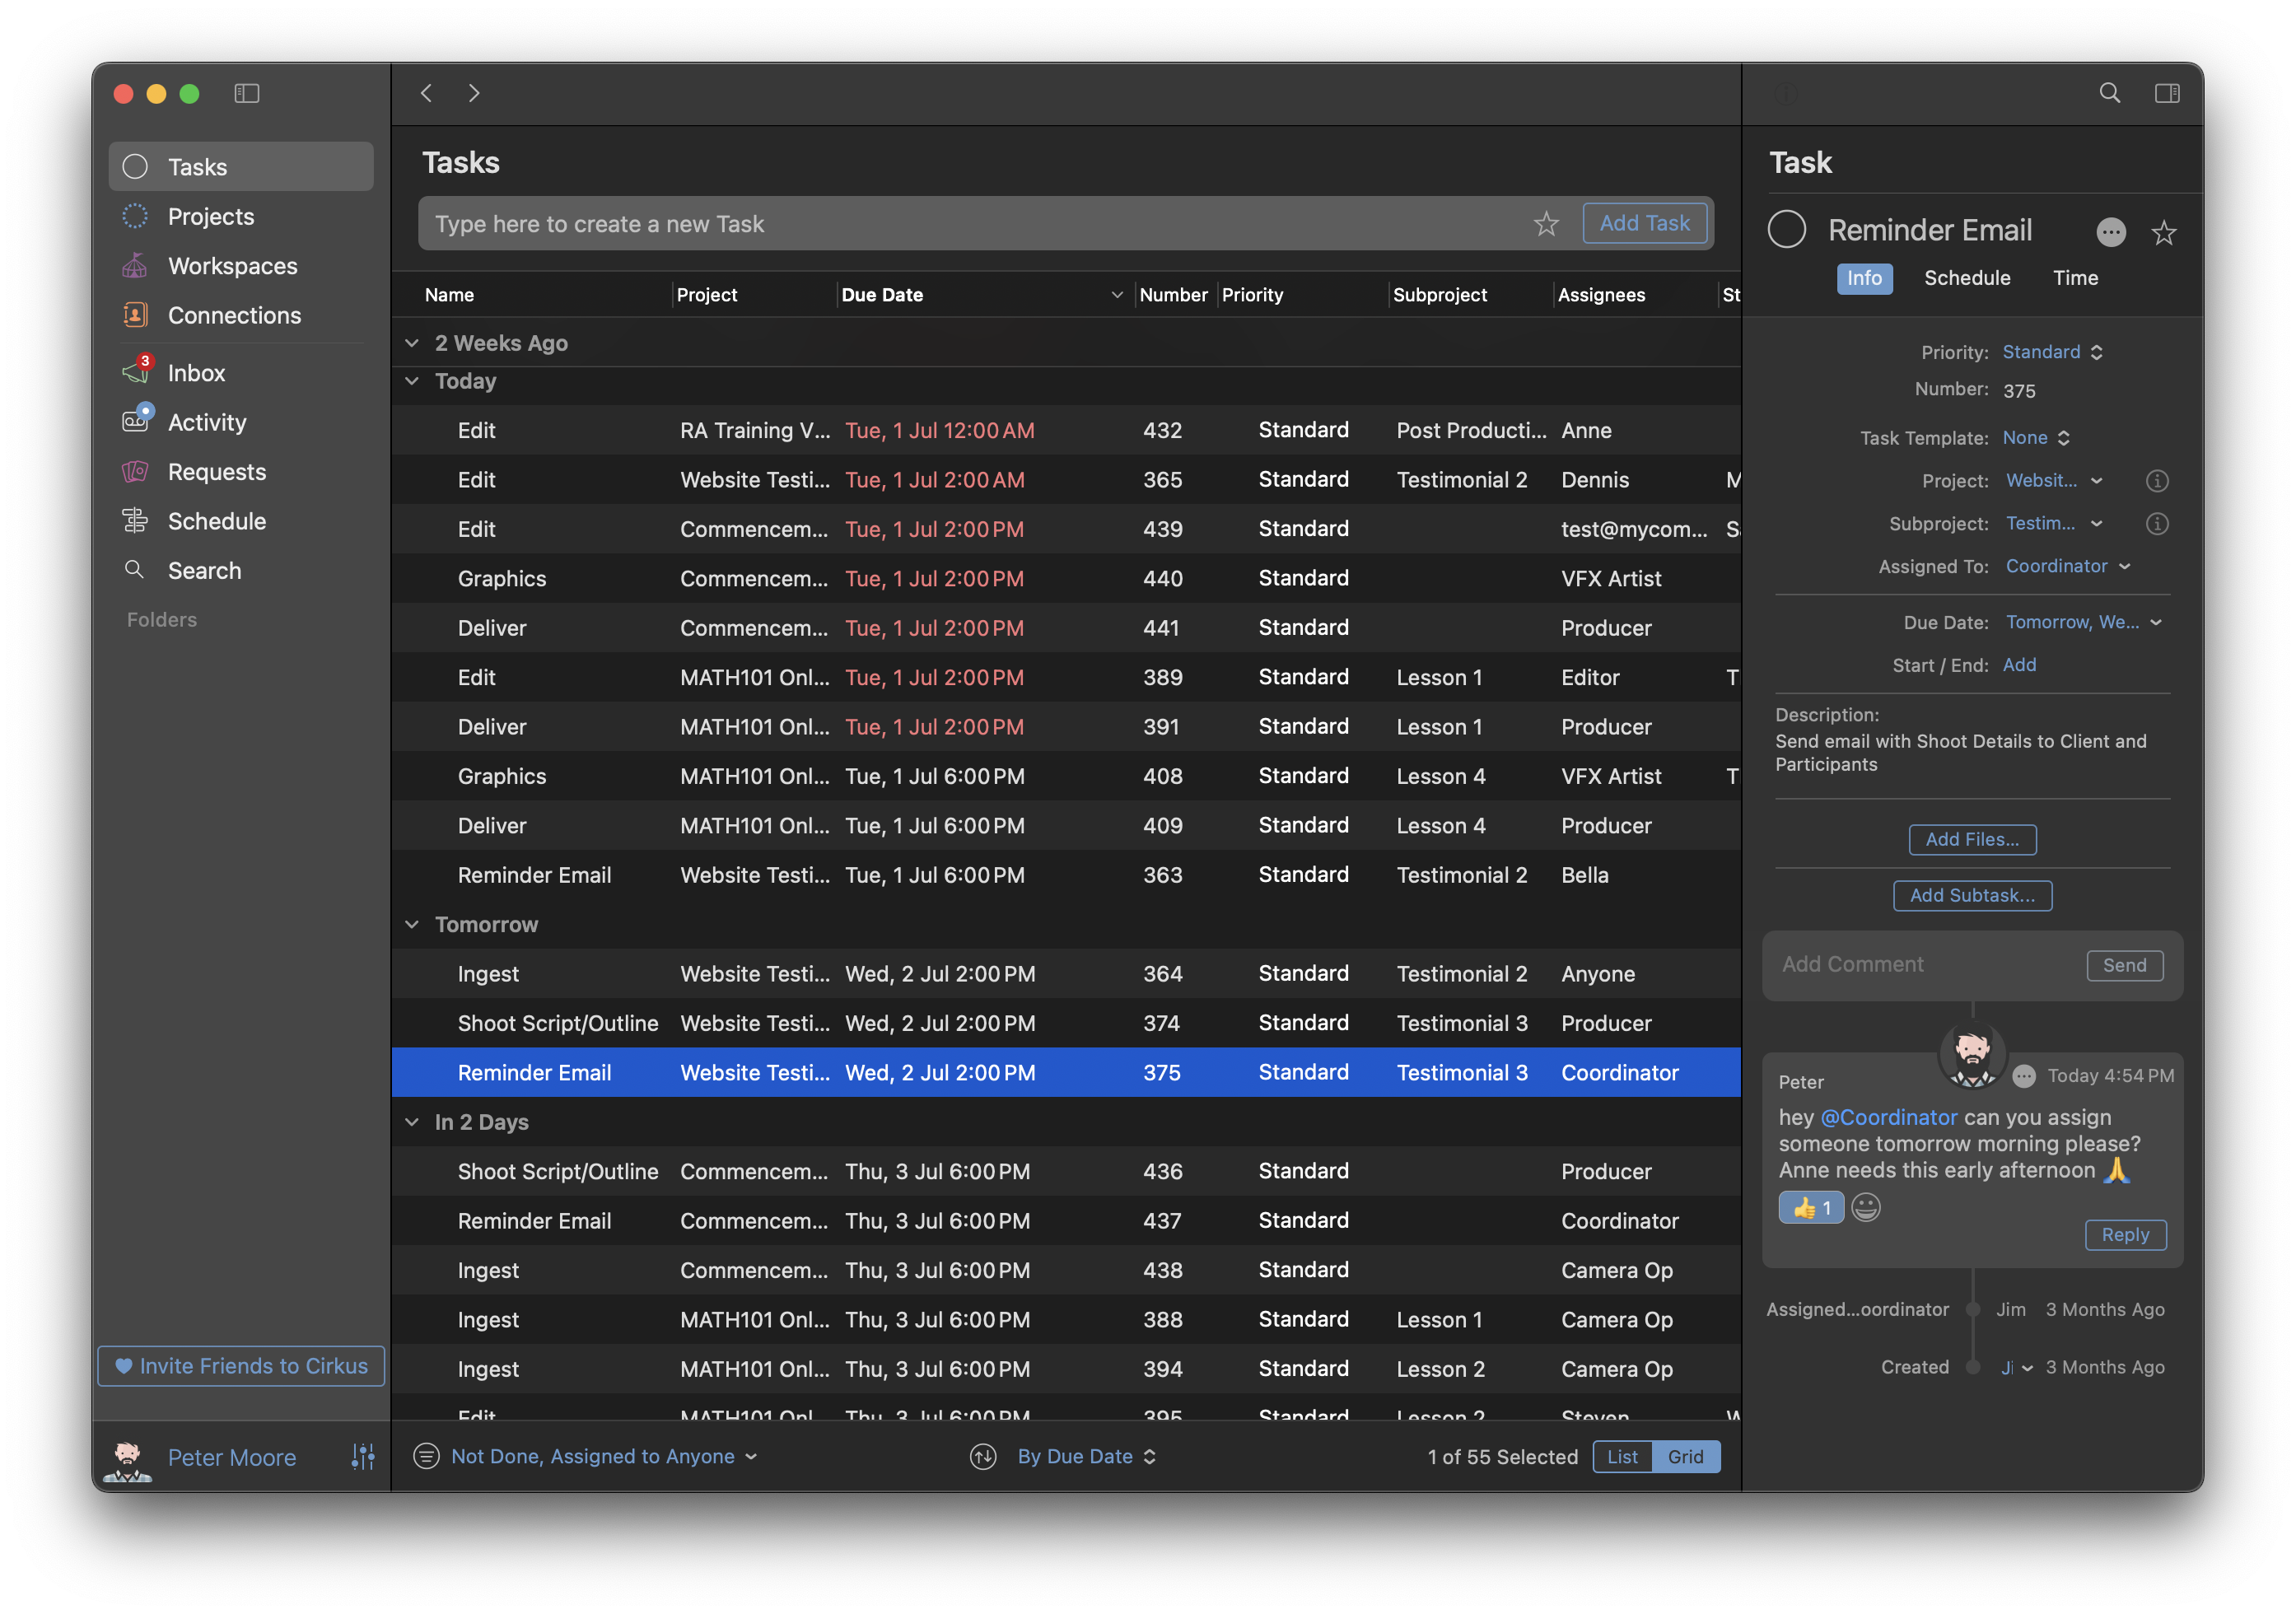This screenshot has height=1614, width=2296.
Task: Switch to the Time tab
Action: pyautogui.click(x=2075, y=278)
